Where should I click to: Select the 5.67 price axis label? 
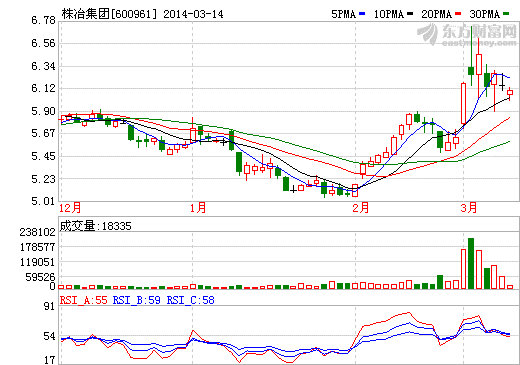[43, 134]
